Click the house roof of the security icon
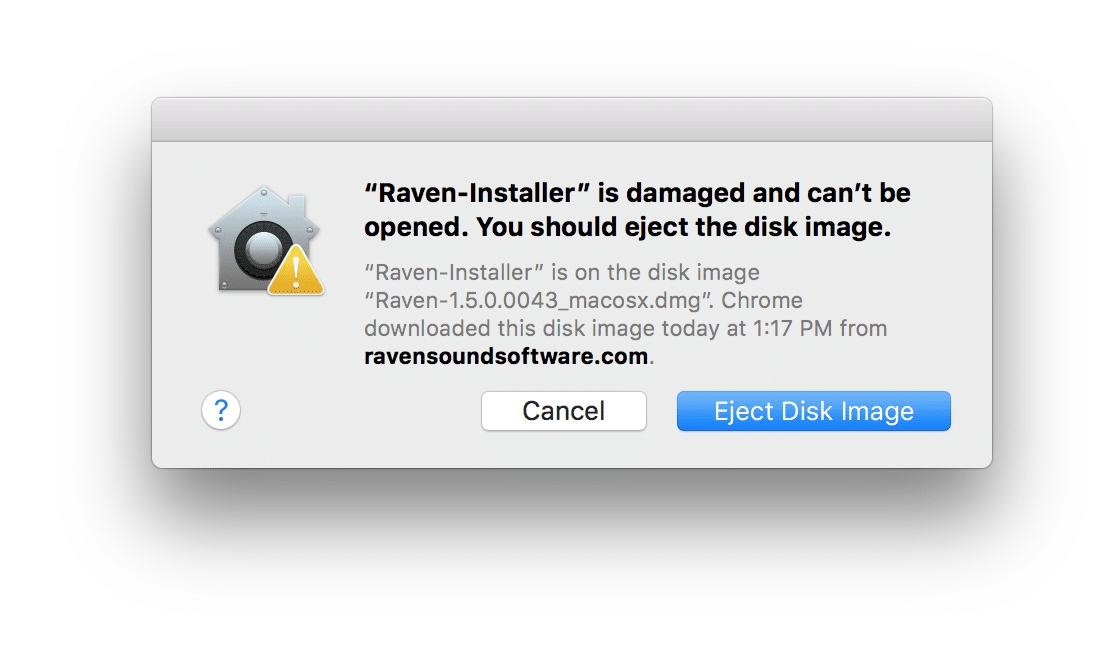The width and height of the screenshot is (1094, 656). click(x=264, y=206)
